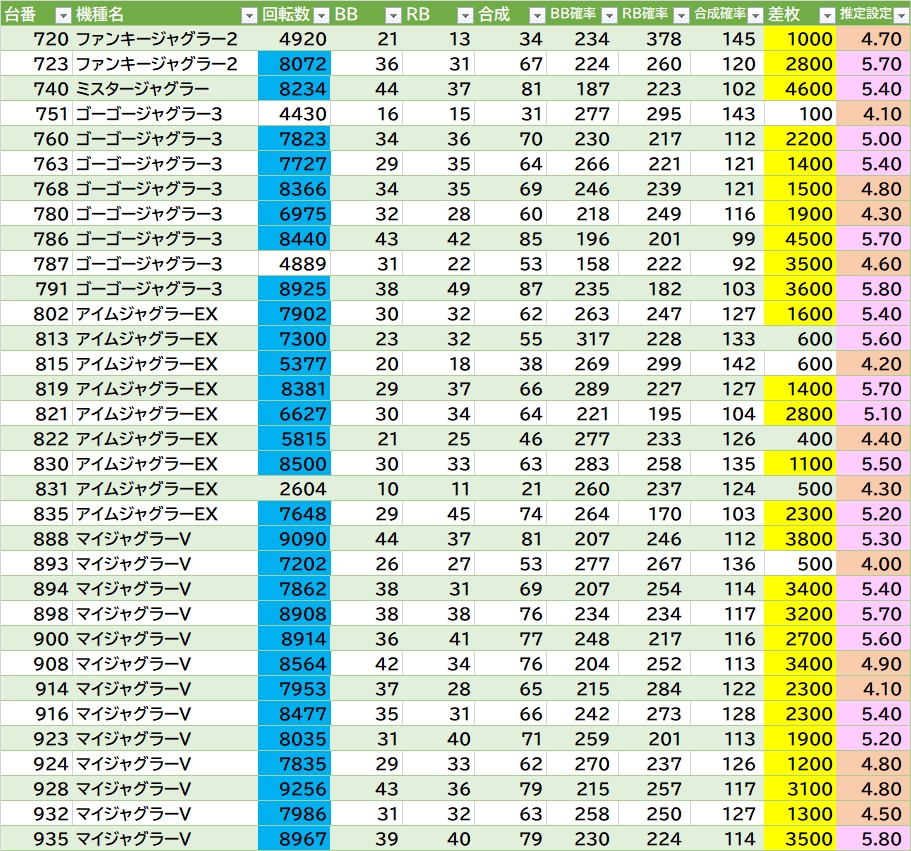Select spin count cell 8381

point(295,389)
